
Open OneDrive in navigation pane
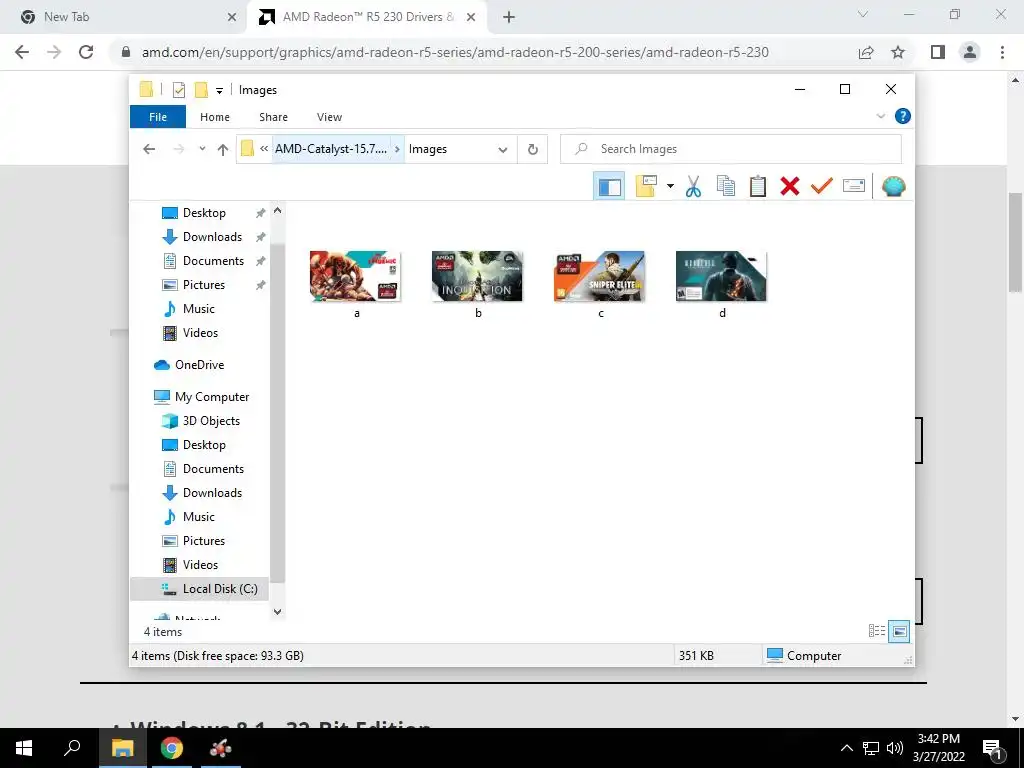[199, 365]
